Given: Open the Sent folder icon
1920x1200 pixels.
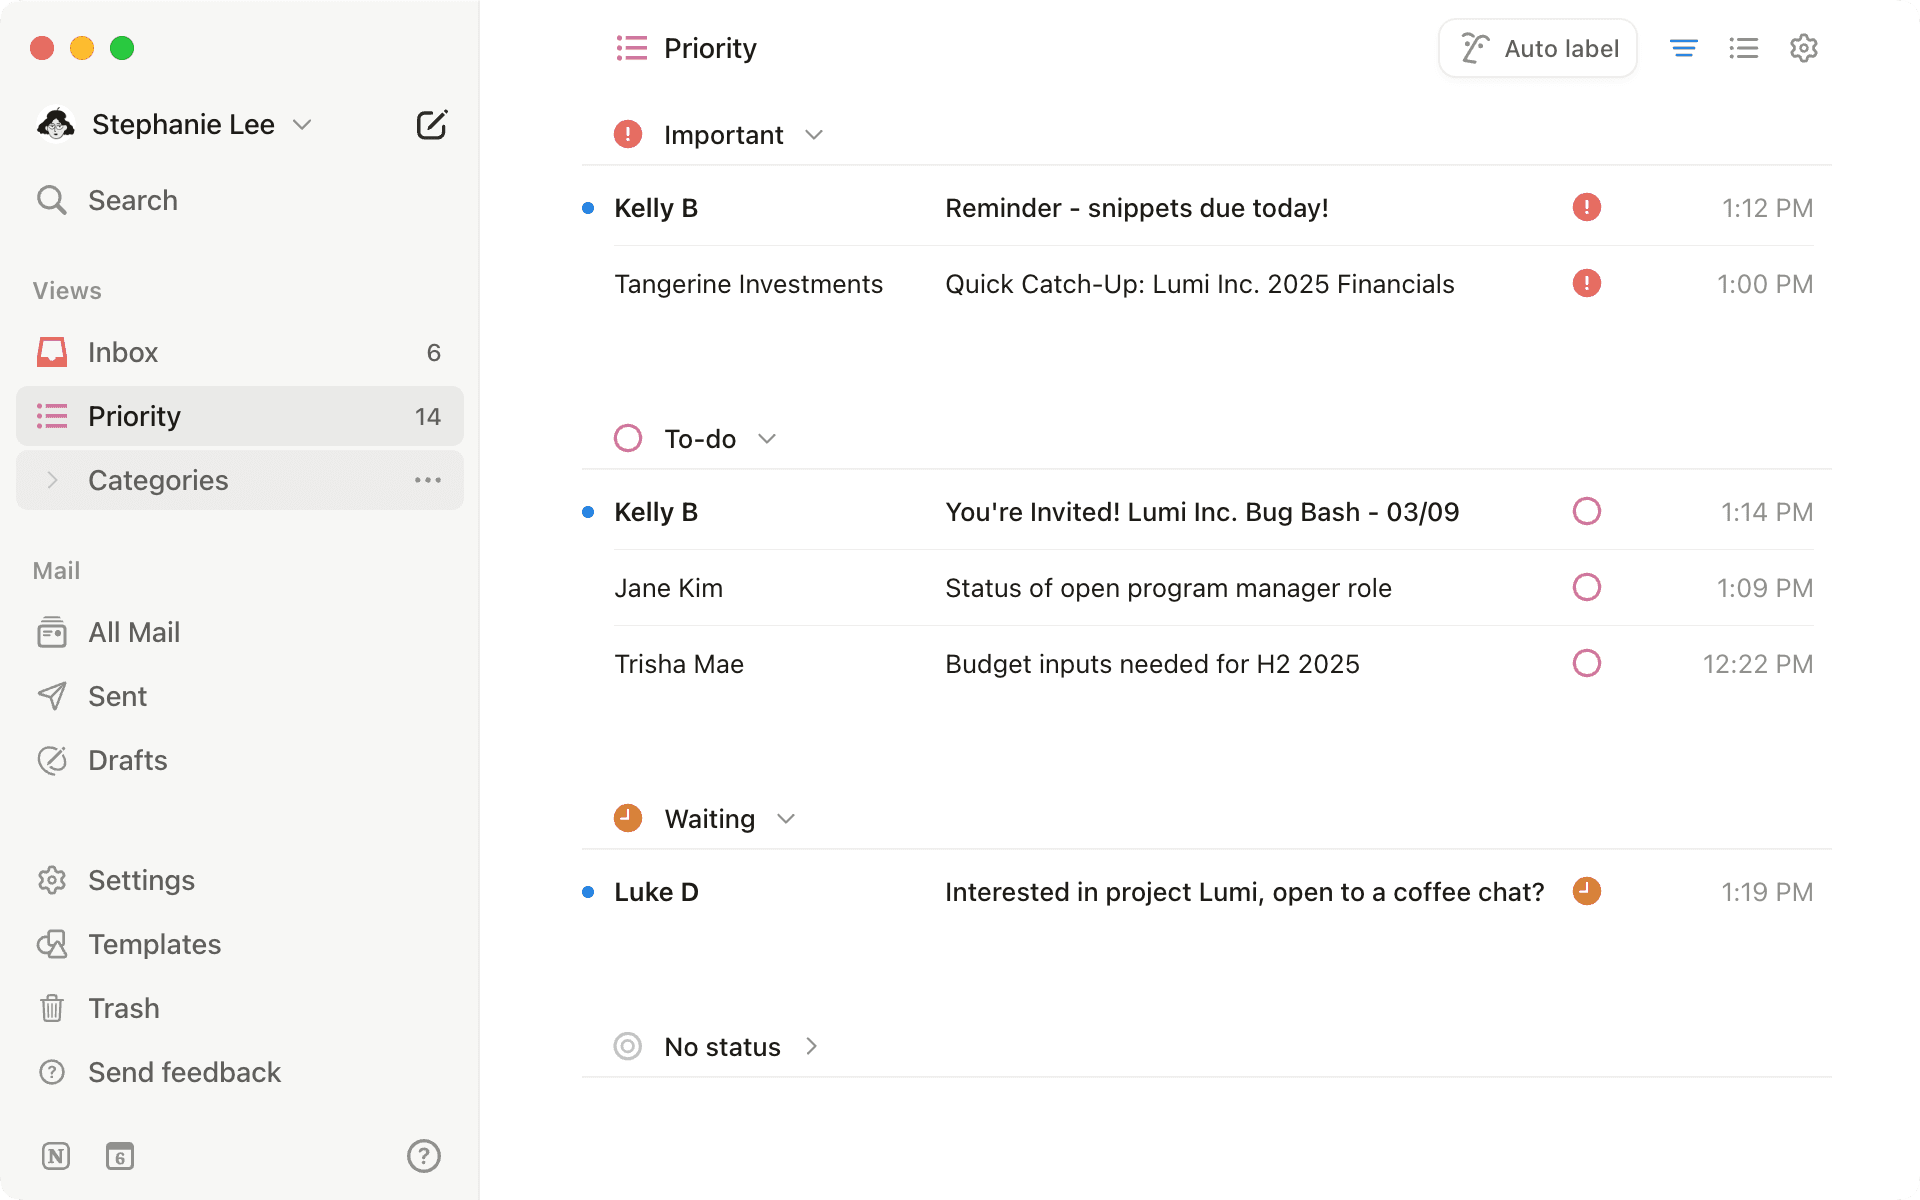Looking at the screenshot, I should point(52,696).
